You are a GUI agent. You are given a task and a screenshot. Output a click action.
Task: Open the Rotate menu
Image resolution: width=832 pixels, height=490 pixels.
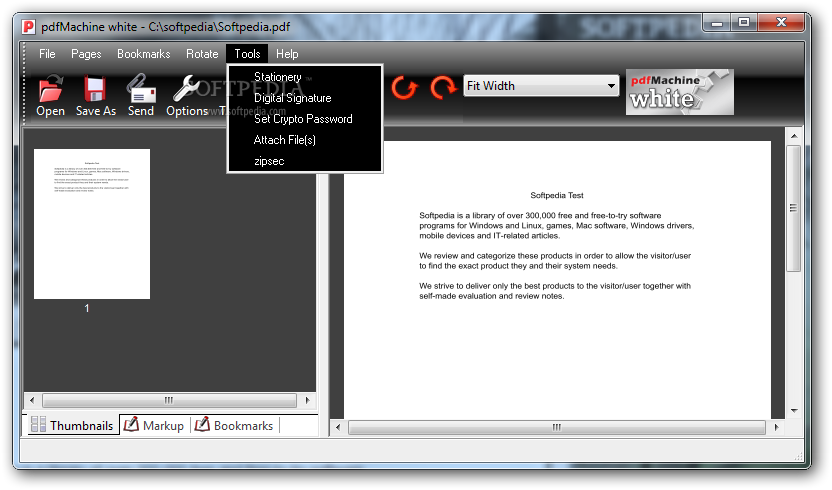tap(202, 54)
